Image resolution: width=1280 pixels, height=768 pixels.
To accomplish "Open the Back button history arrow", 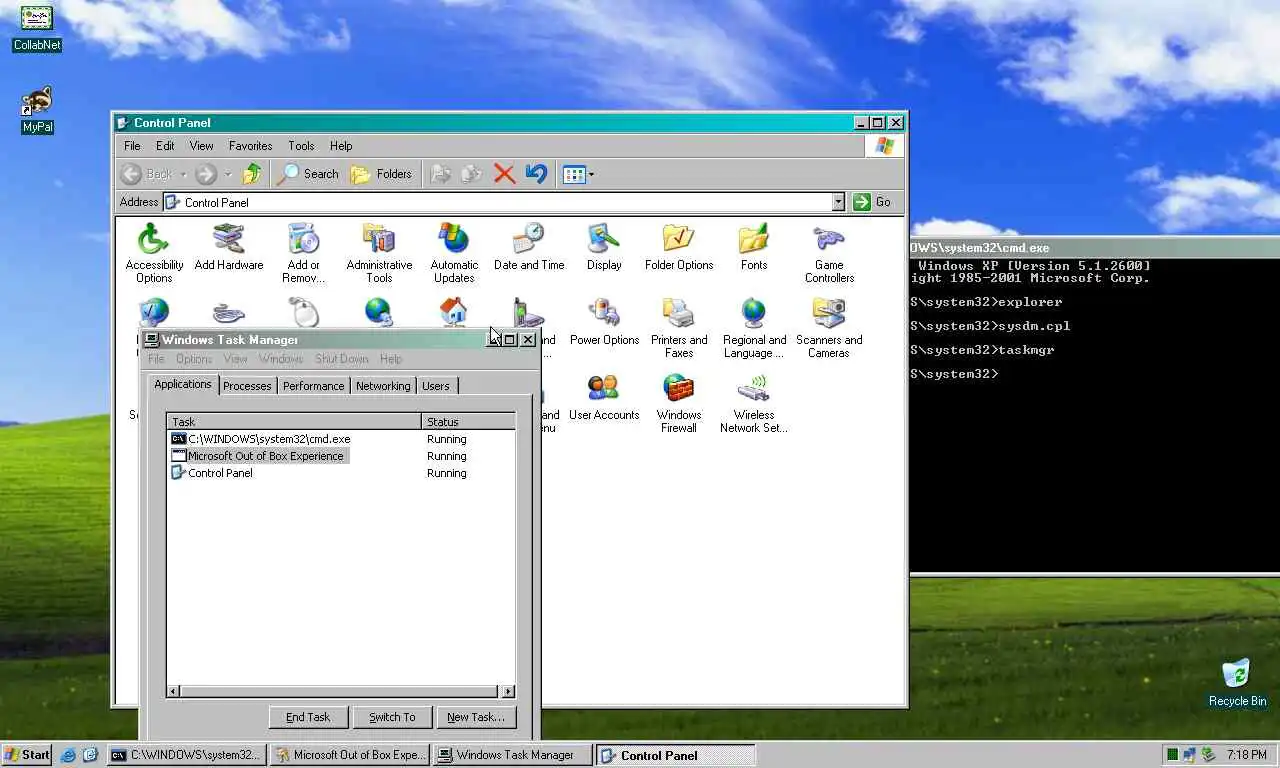I will click(x=184, y=174).
